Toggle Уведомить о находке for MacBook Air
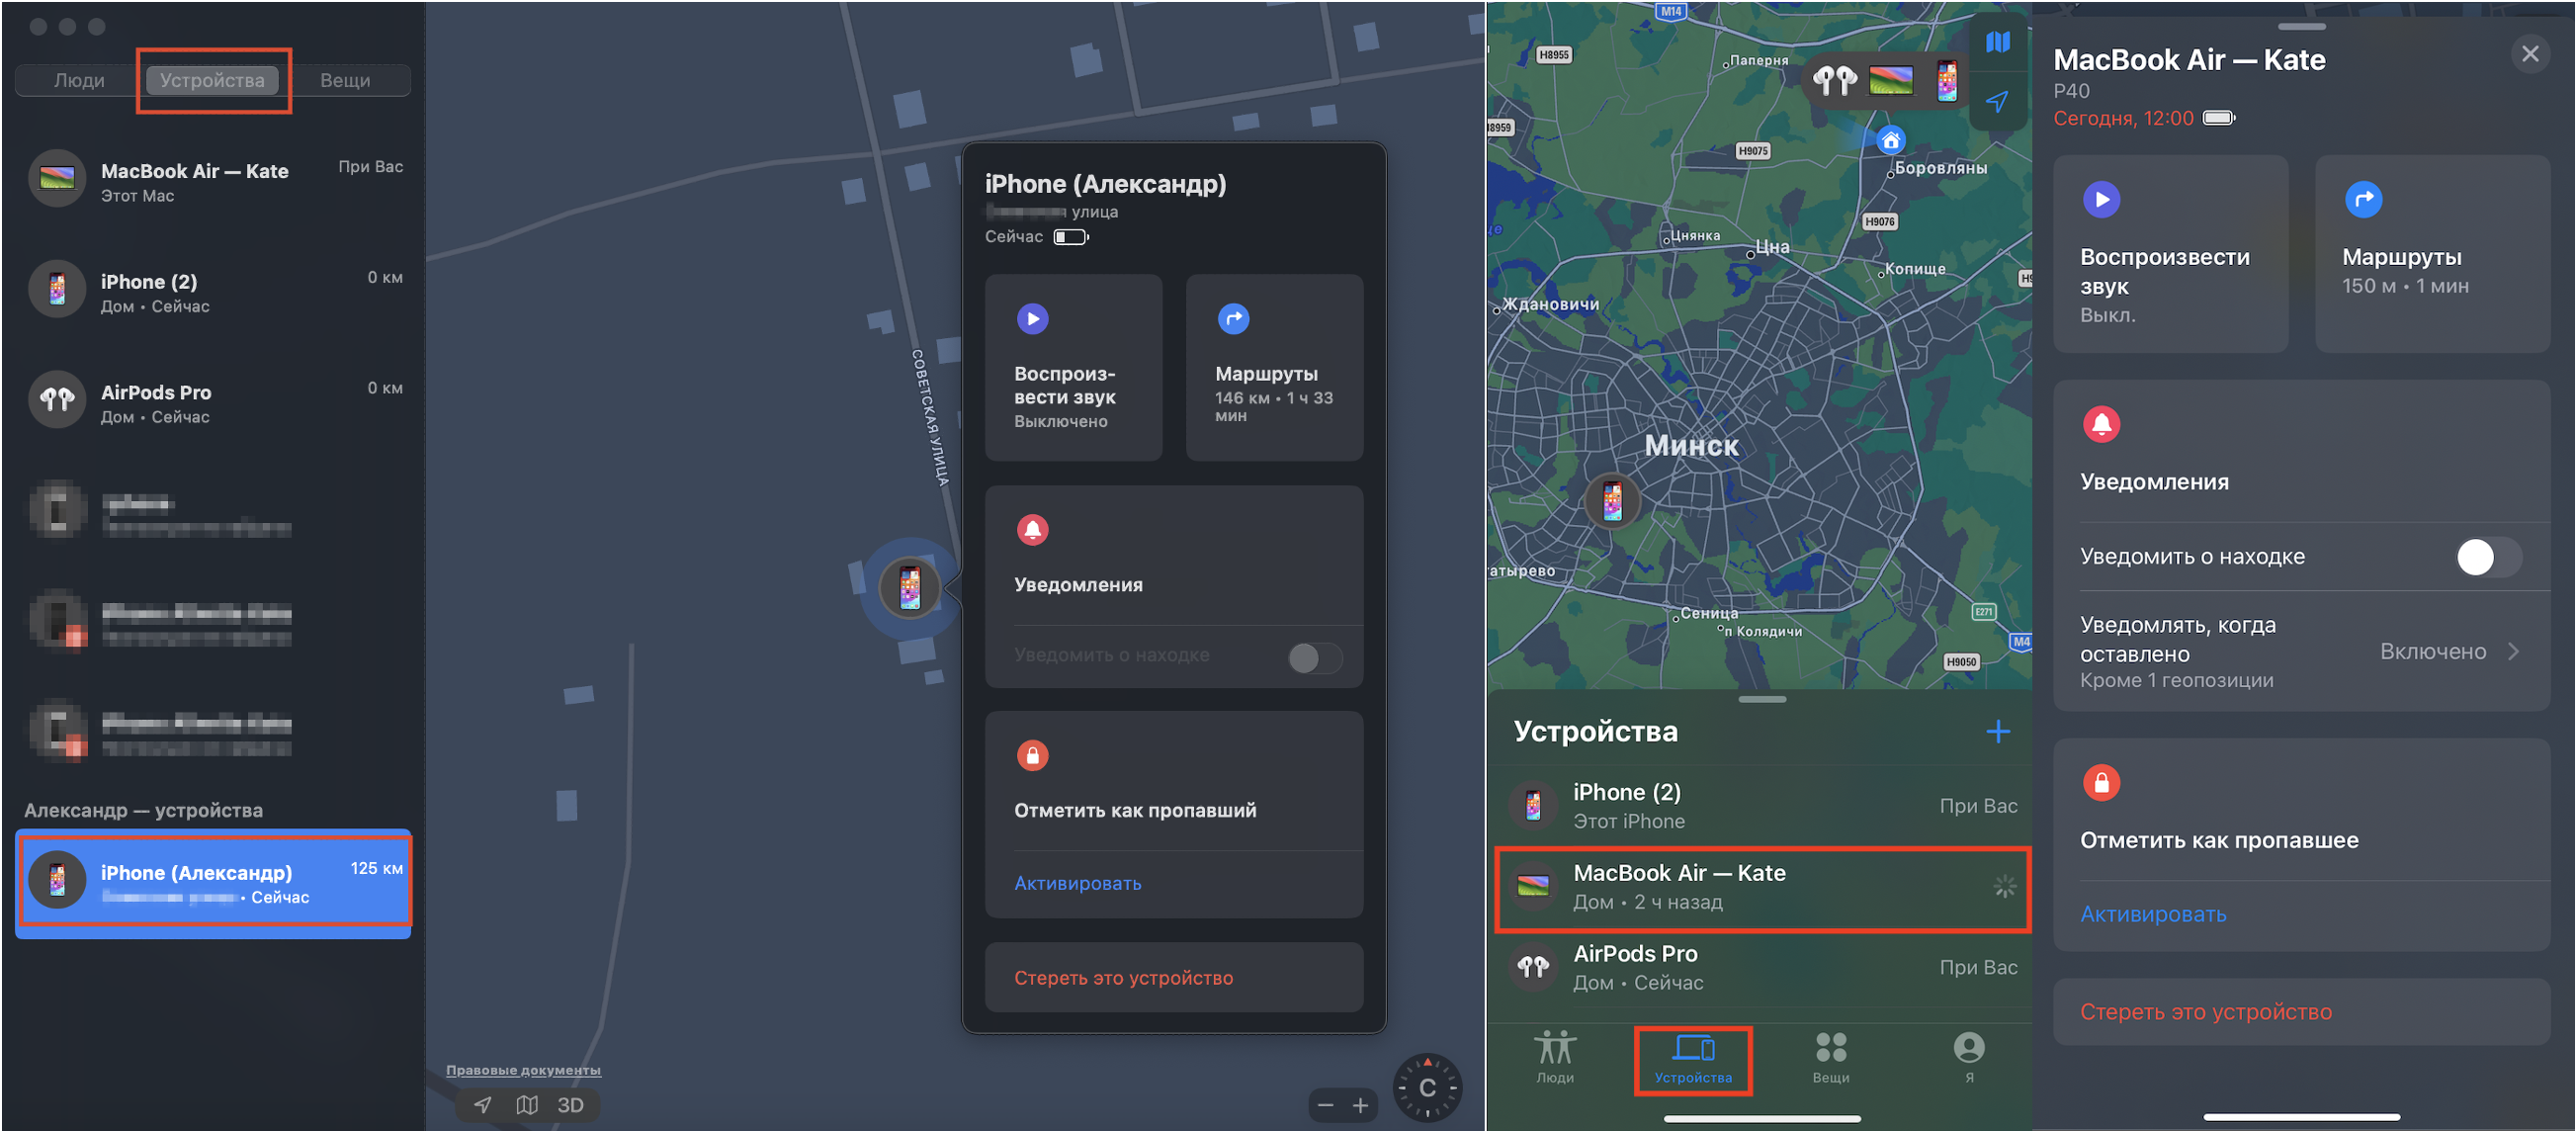2576x1131 pixels. click(2488, 557)
